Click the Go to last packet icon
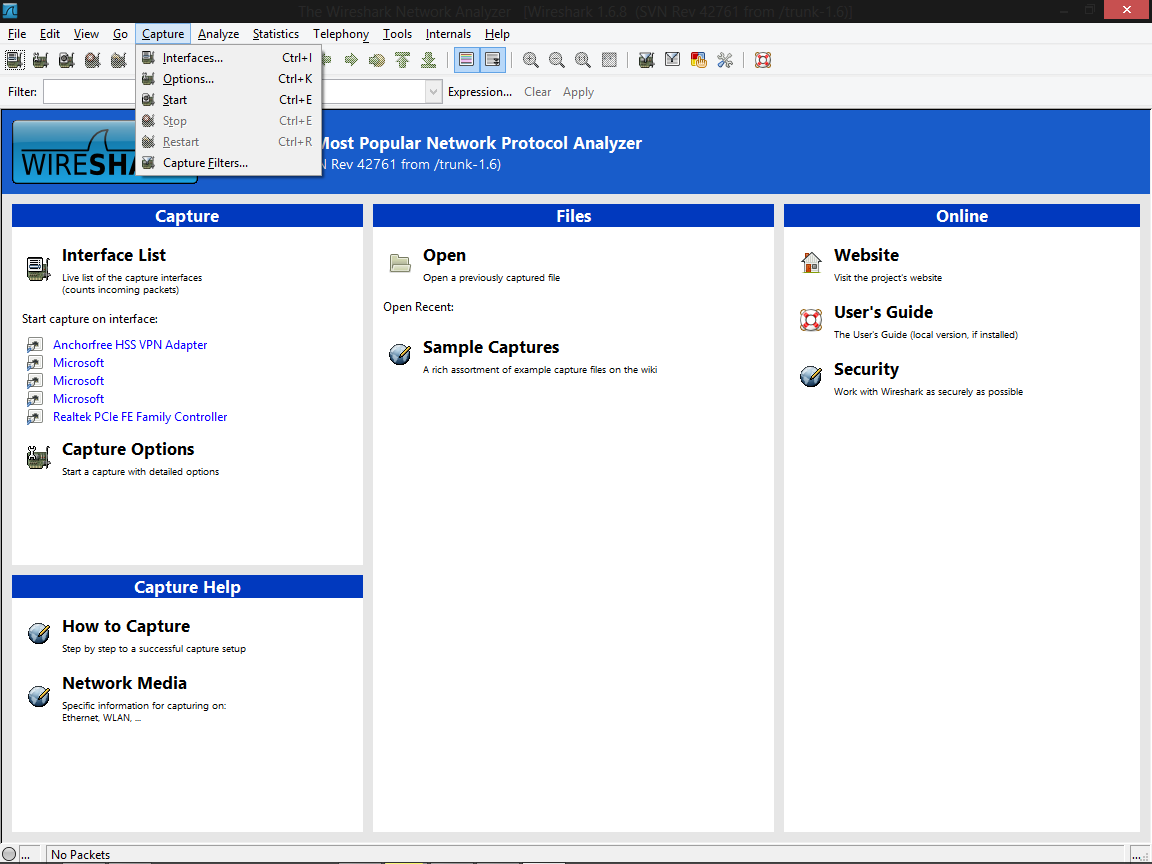Image resolution: width=1152 pixels, height=864 pixels. tap(428, 60)
